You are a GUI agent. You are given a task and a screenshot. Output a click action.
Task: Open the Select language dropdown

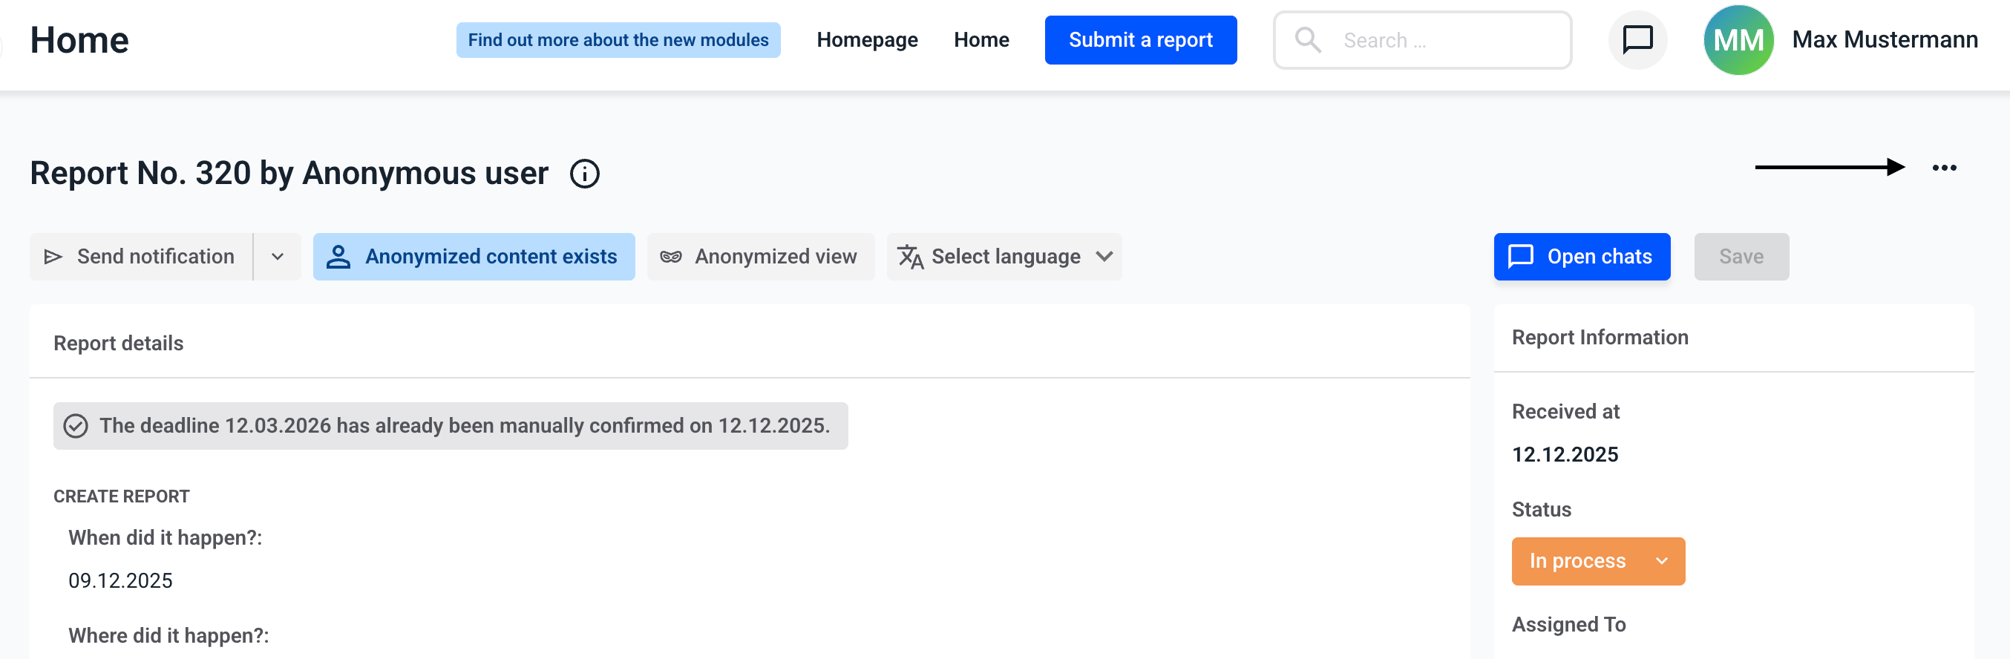coord(1004,257)
